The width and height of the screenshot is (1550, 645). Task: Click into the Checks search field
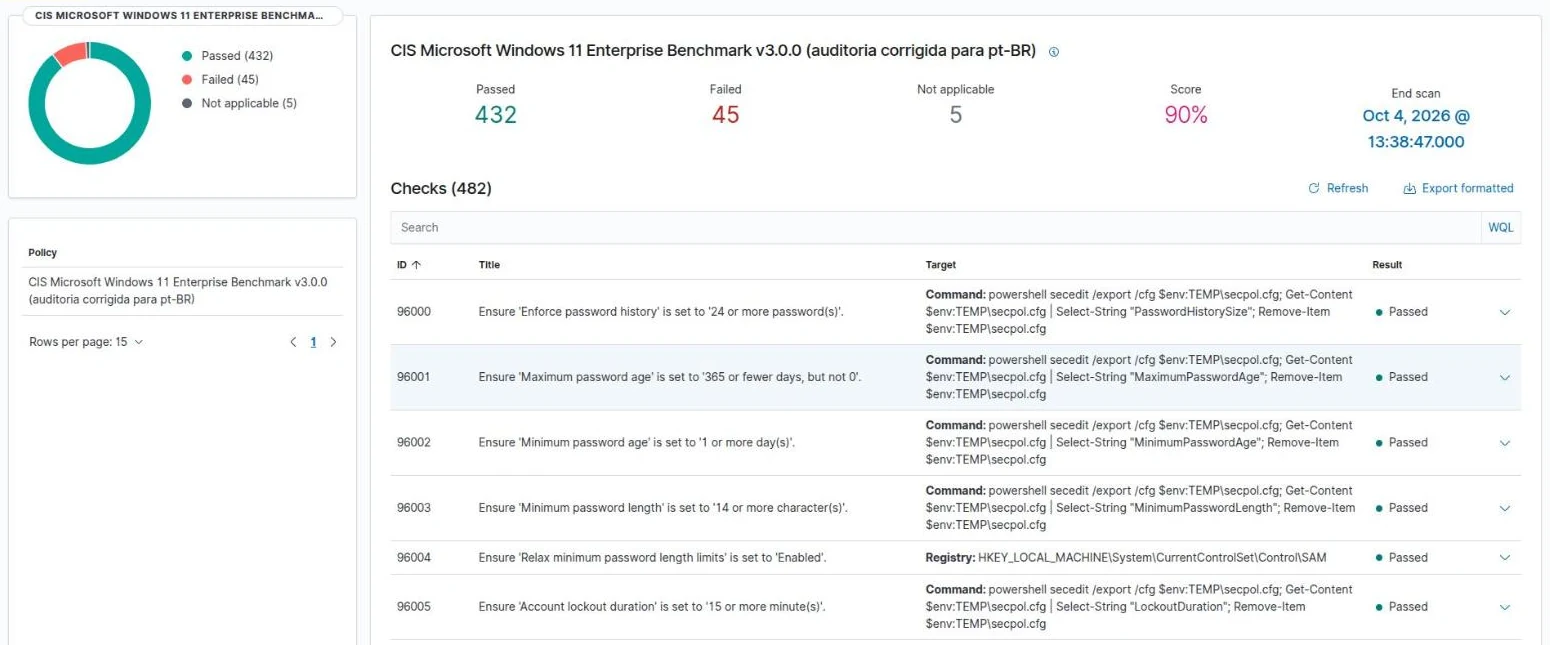[935, 227]
